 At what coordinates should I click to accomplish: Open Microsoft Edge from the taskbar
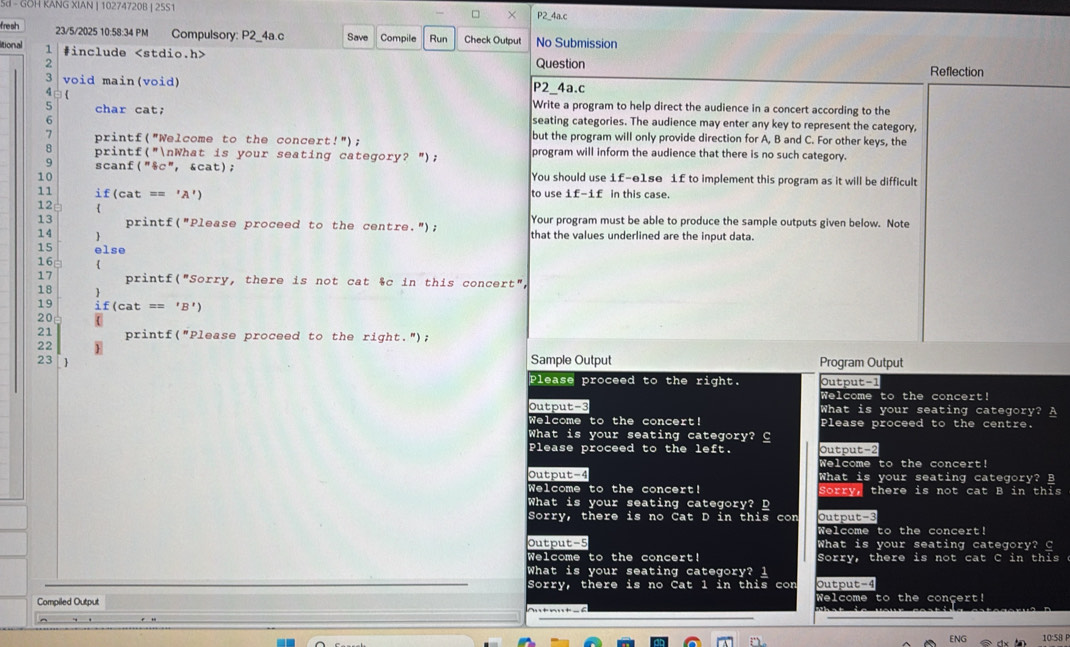tap(591, 641)
